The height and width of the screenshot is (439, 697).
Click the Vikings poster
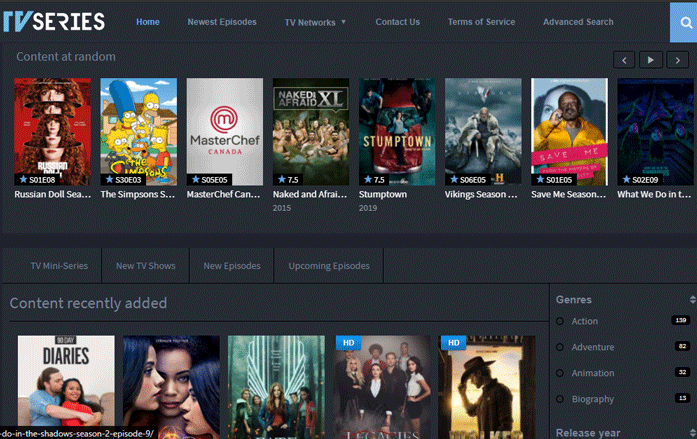tap(483, 132)
